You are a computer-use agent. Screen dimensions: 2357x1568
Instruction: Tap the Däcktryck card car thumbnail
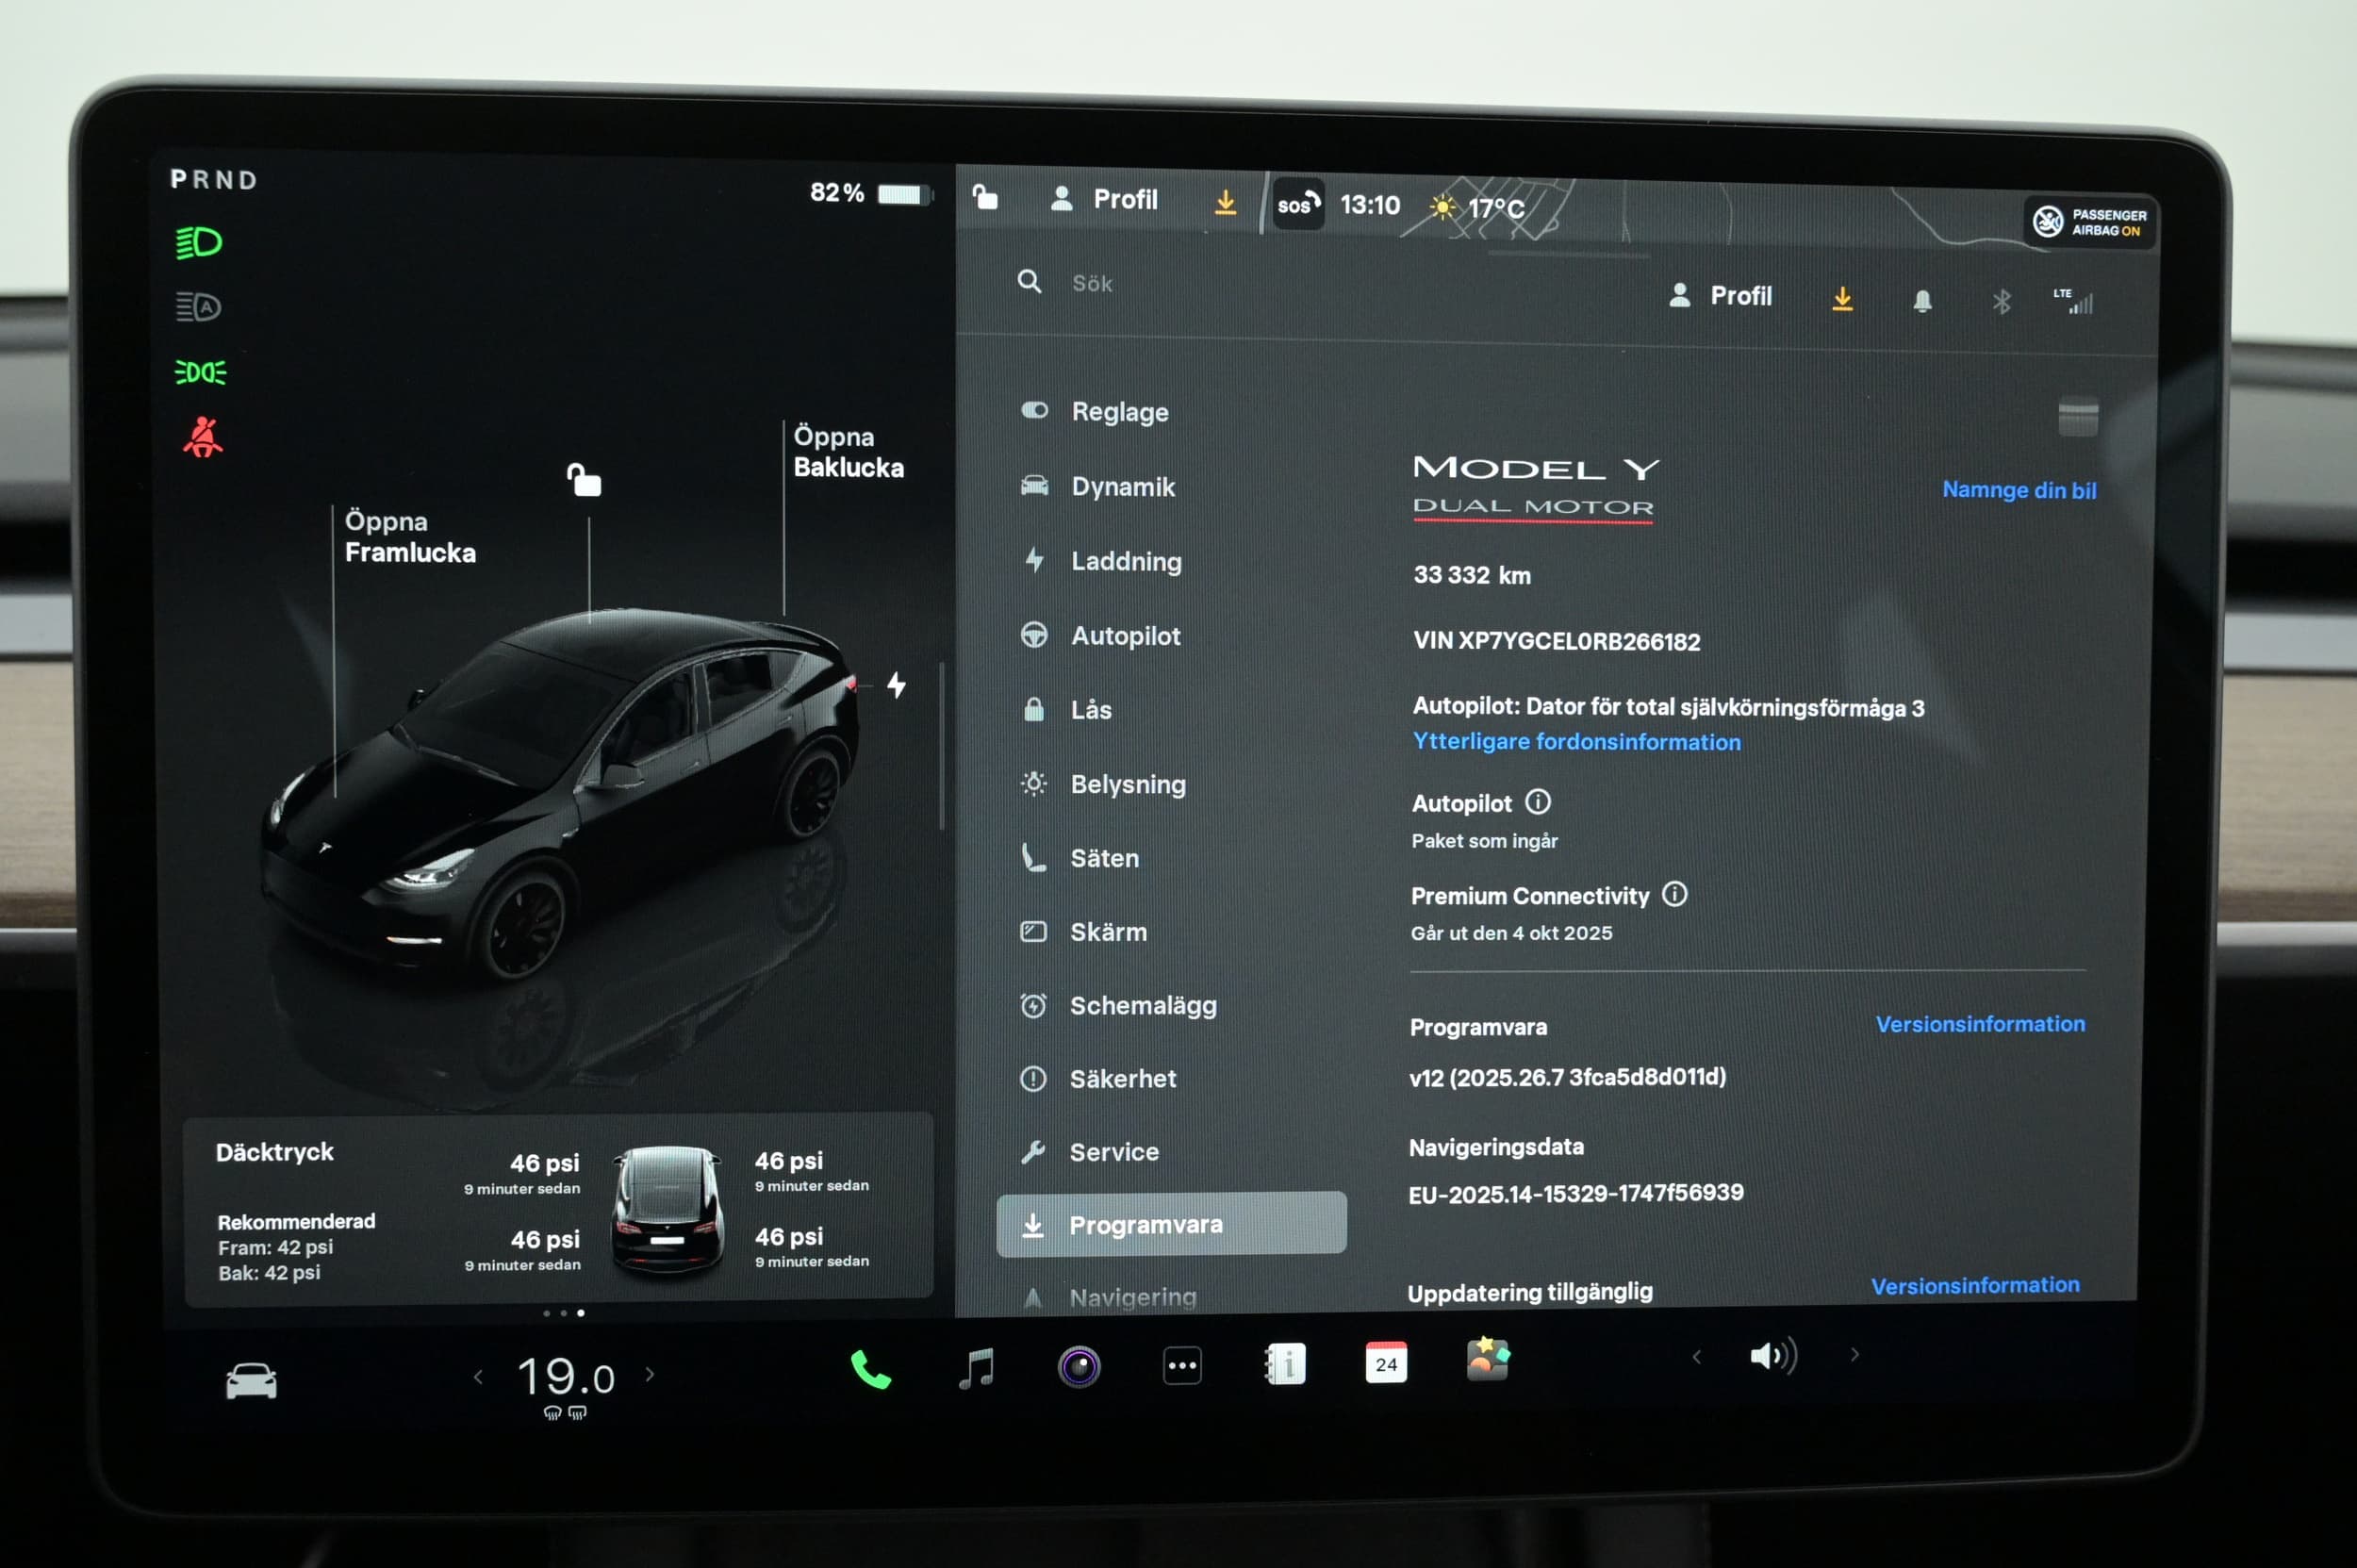tap(668, 1210)
